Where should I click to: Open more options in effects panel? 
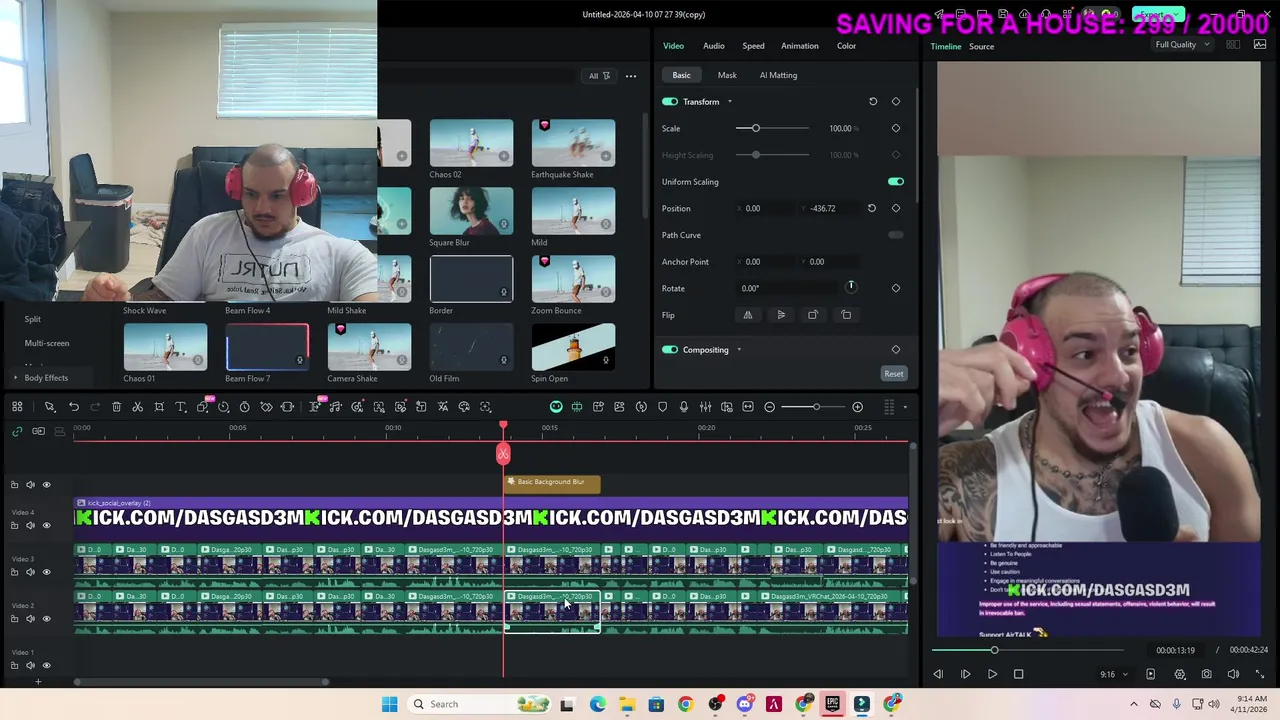(631, 76)
